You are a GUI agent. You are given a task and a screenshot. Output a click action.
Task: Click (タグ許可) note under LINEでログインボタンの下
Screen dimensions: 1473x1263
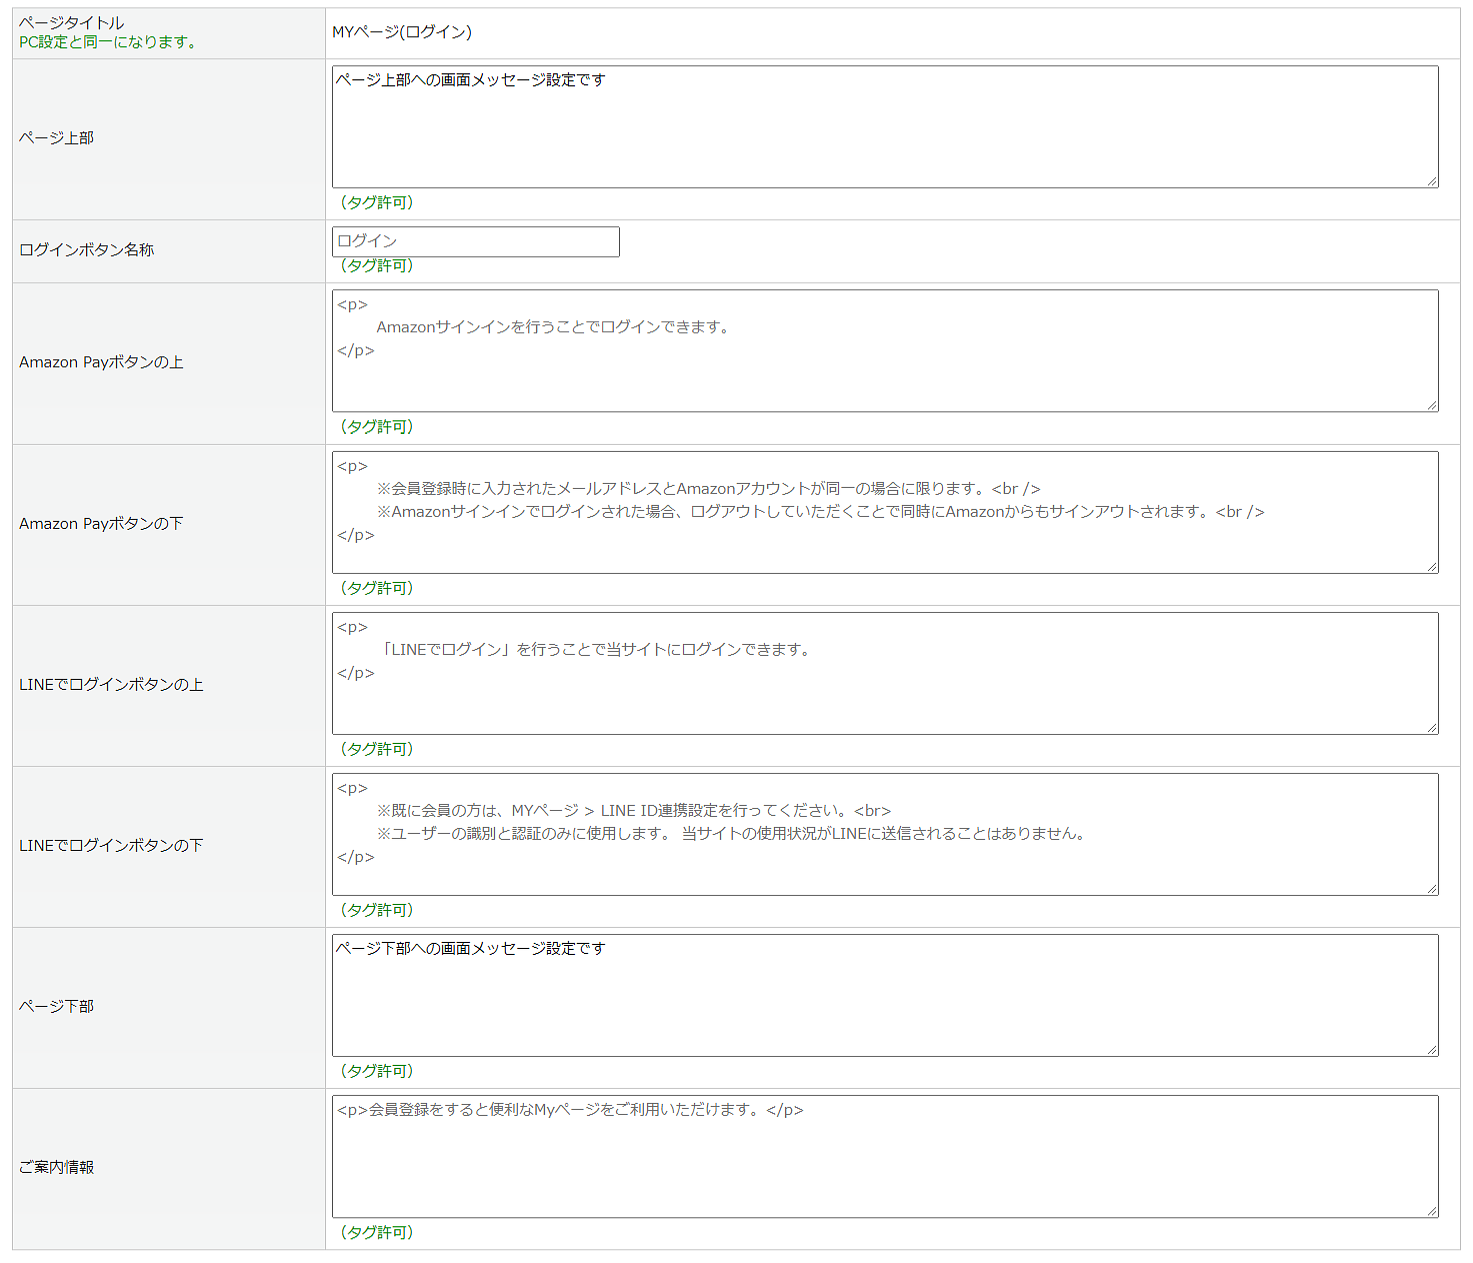coord(376,910)
